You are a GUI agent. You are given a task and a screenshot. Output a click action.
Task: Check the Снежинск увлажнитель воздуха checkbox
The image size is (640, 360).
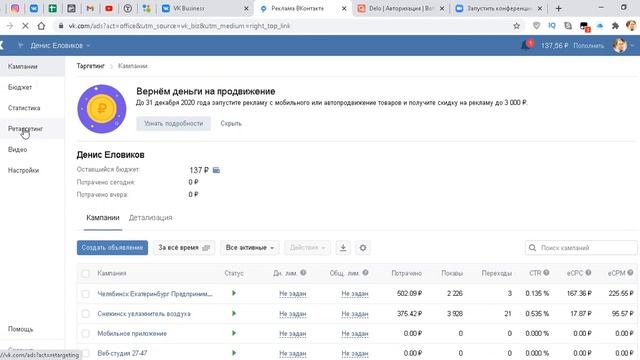pos(85,313)
